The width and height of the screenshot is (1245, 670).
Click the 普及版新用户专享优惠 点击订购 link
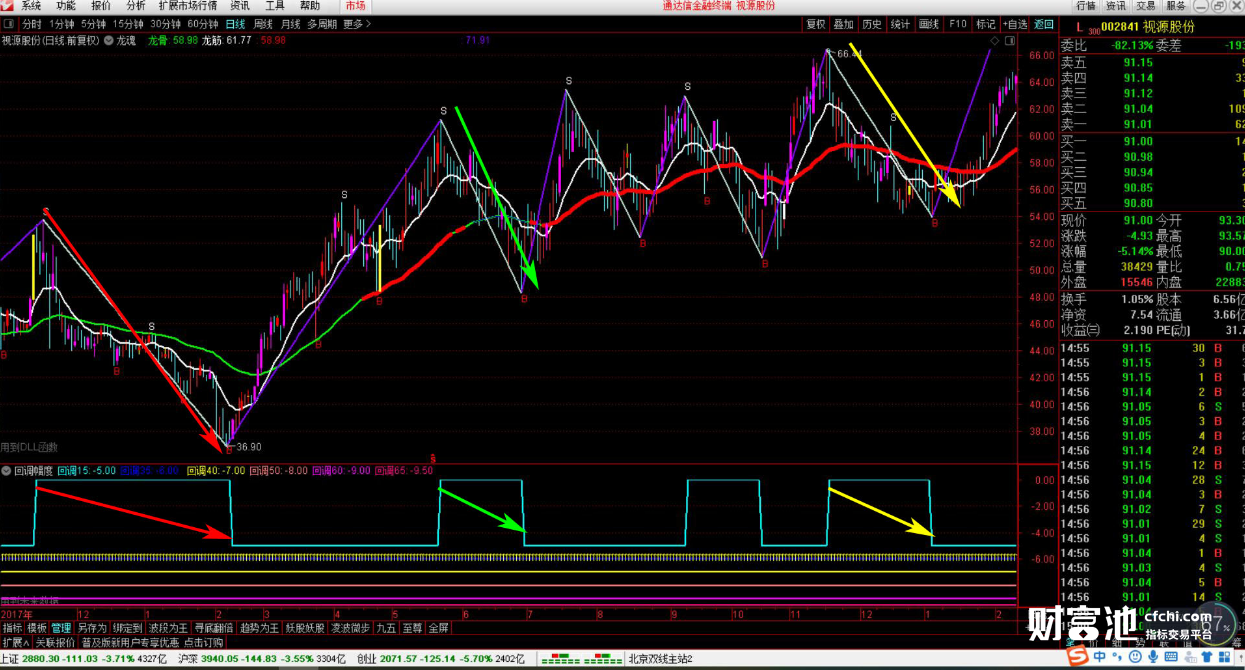point(152,642)
